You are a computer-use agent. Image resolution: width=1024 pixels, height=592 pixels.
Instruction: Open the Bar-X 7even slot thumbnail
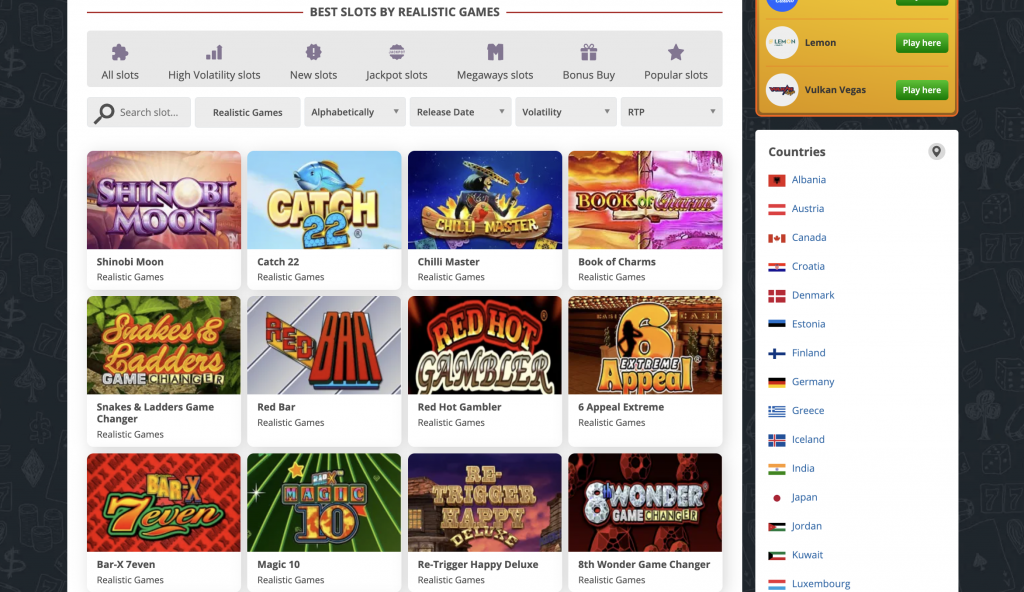[164, 502]
